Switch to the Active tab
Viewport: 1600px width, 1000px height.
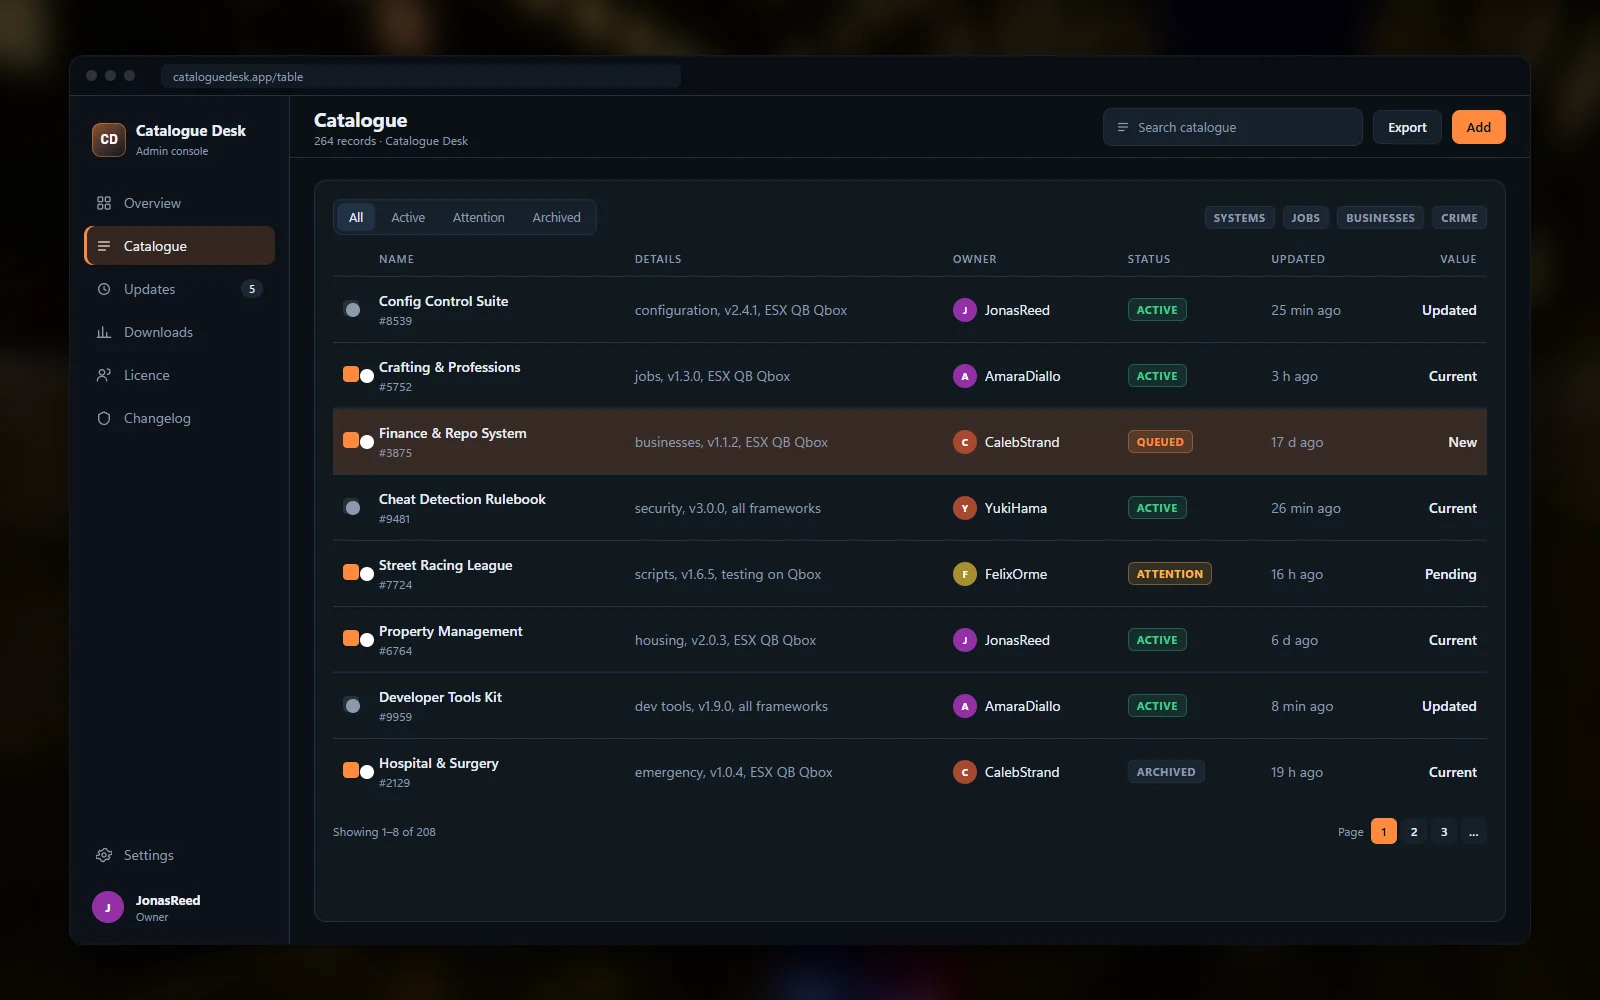(x=408, y=217)
